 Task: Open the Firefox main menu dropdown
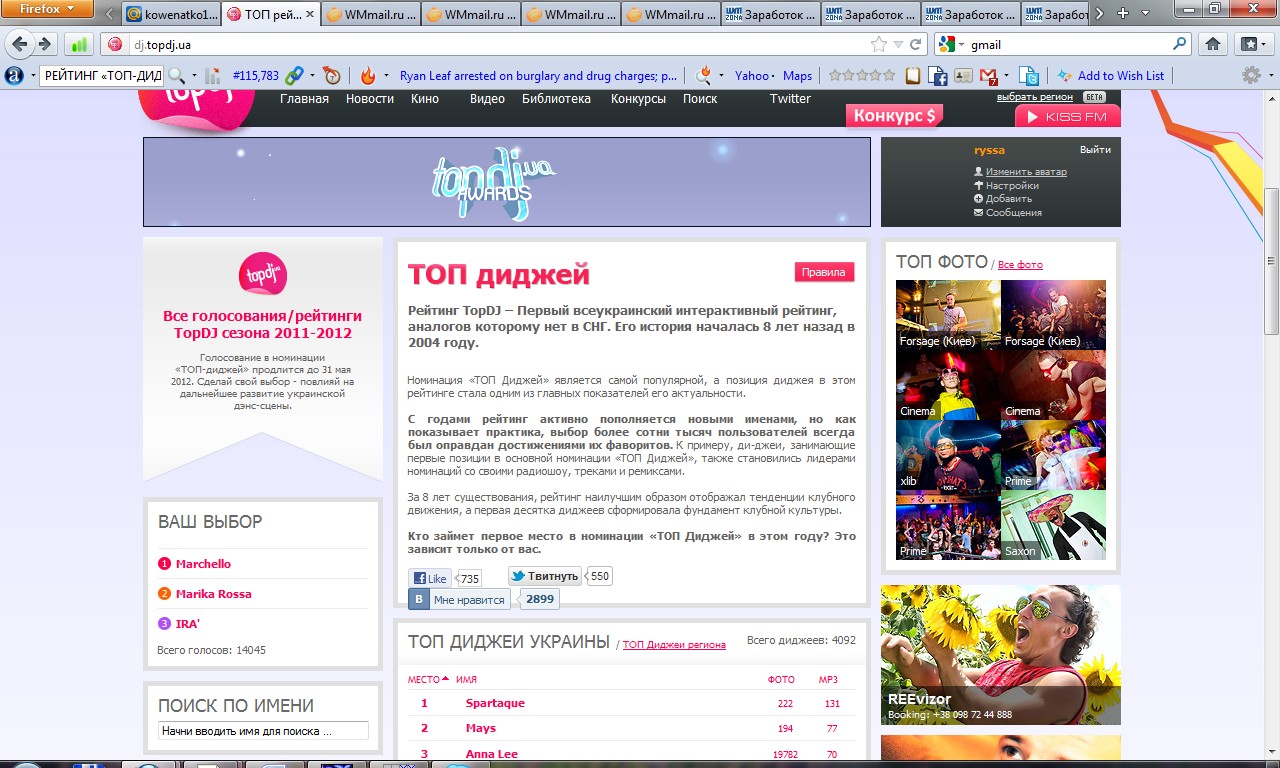48,10
